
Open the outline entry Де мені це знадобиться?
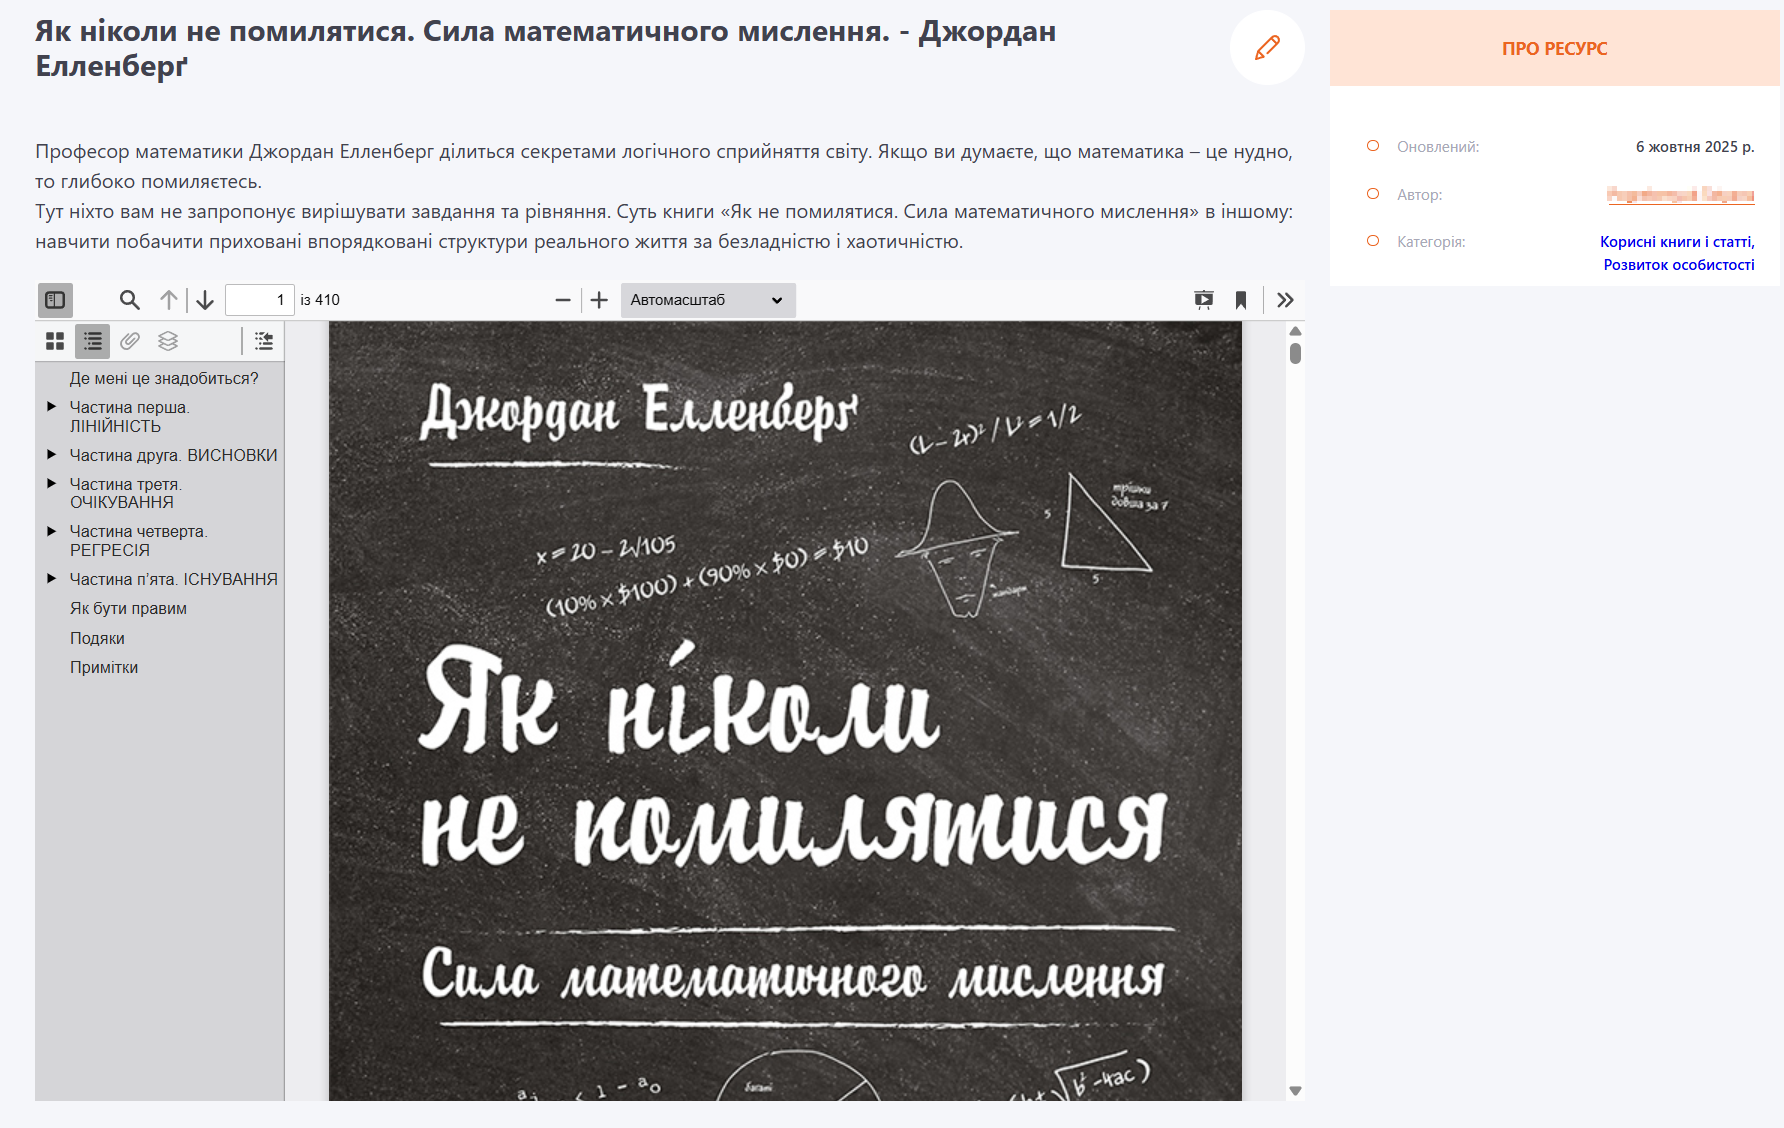(164, 378)
